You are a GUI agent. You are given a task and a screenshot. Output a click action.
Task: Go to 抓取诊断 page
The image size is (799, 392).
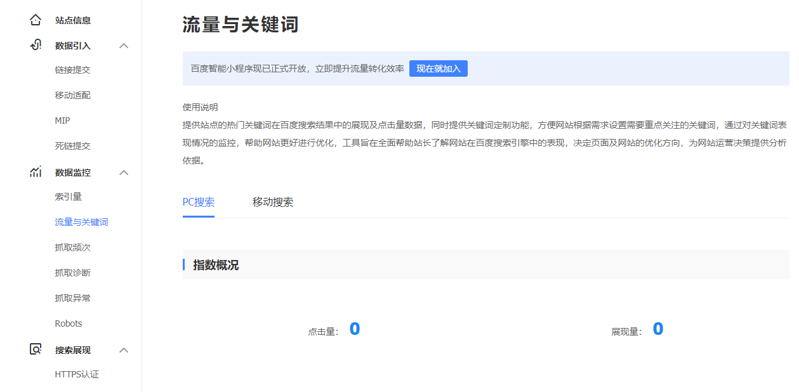(x=73, y=273)
